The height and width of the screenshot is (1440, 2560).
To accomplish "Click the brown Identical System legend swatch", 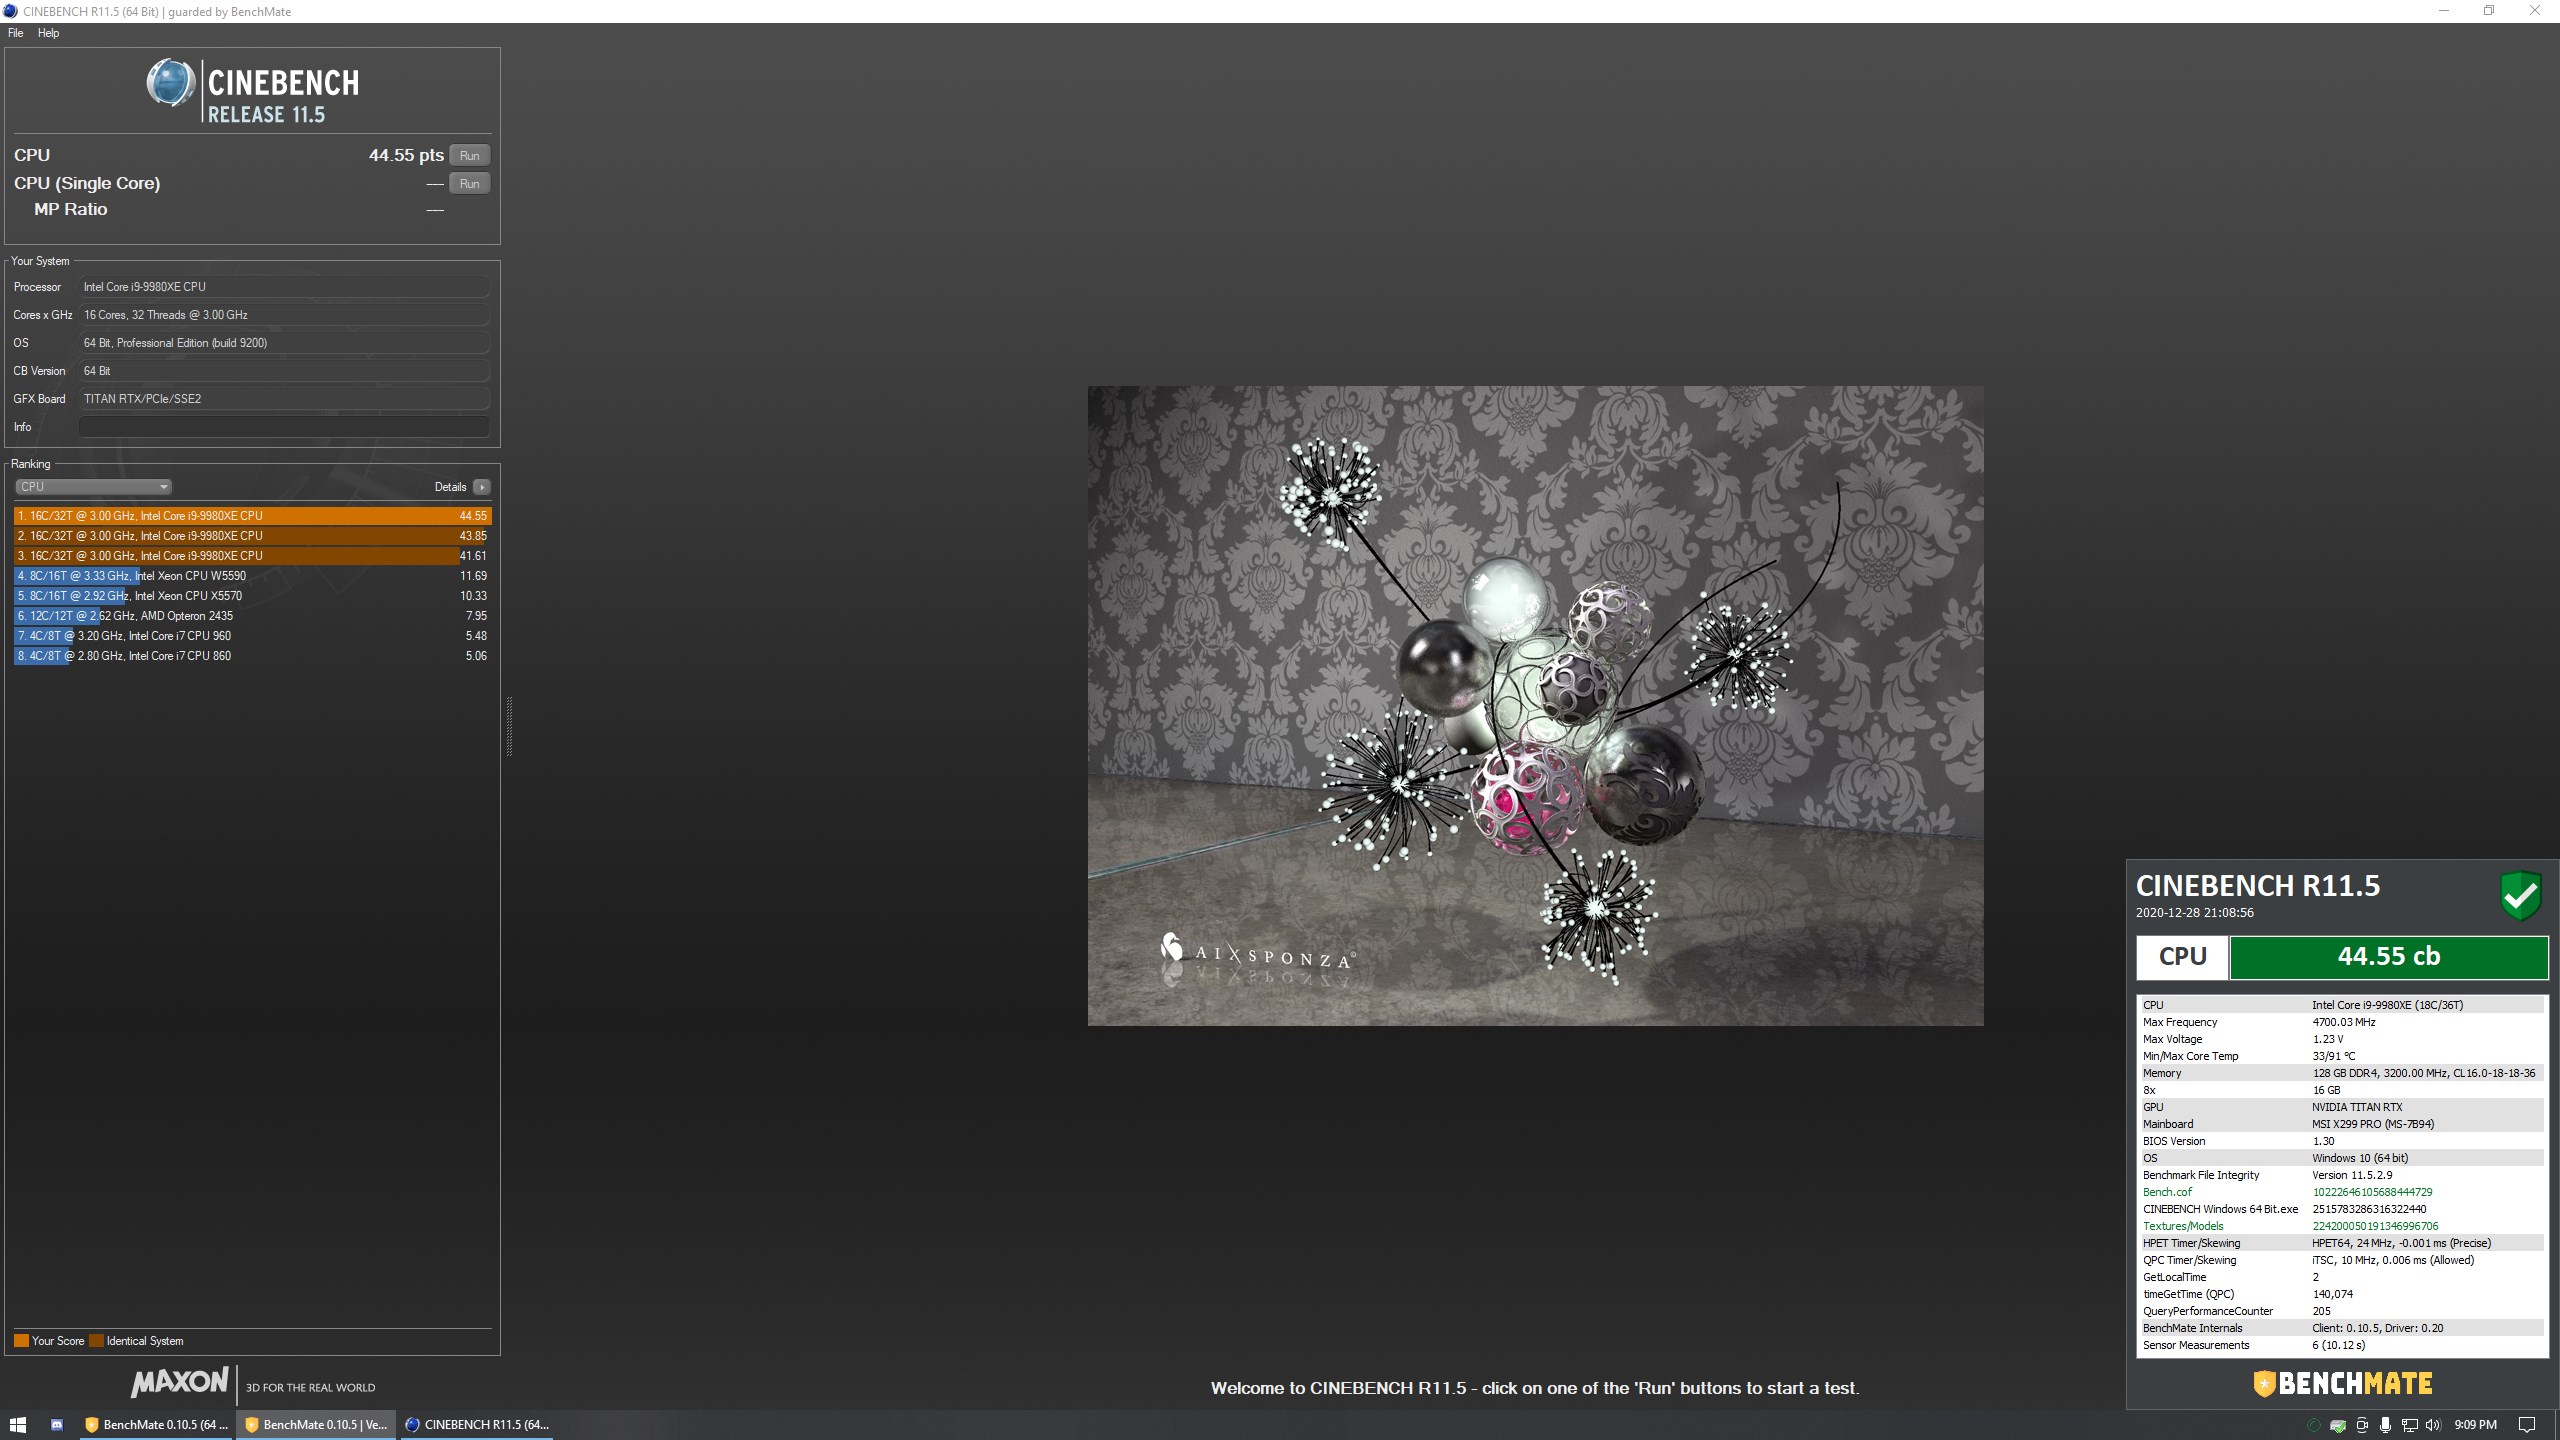I will [x=96, y=1341].
